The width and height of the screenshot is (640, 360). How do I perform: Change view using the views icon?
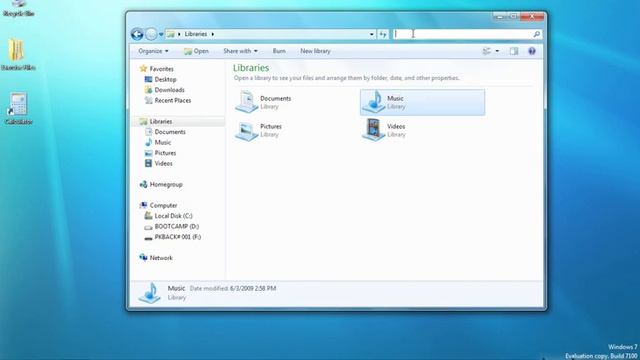(x=487, y=51)
